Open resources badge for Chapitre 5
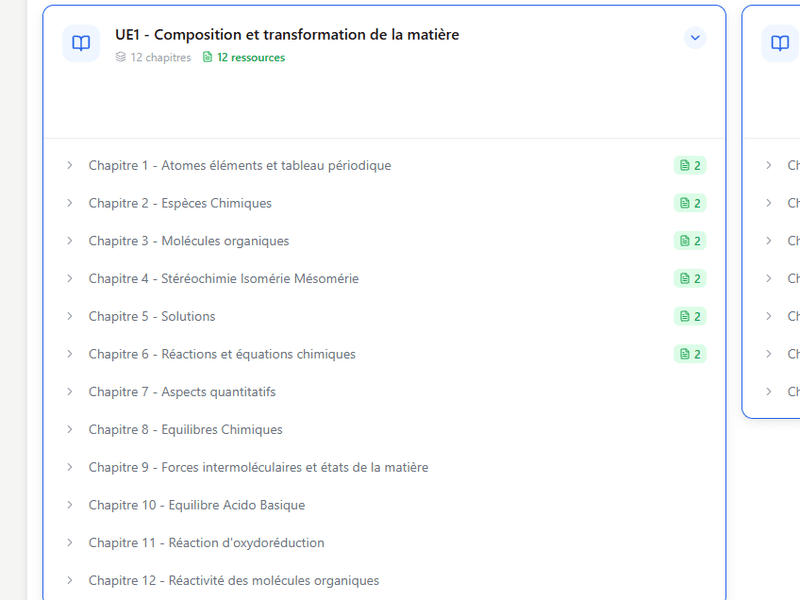This screenshot has width=800, height=600. (x=690, y=316)
